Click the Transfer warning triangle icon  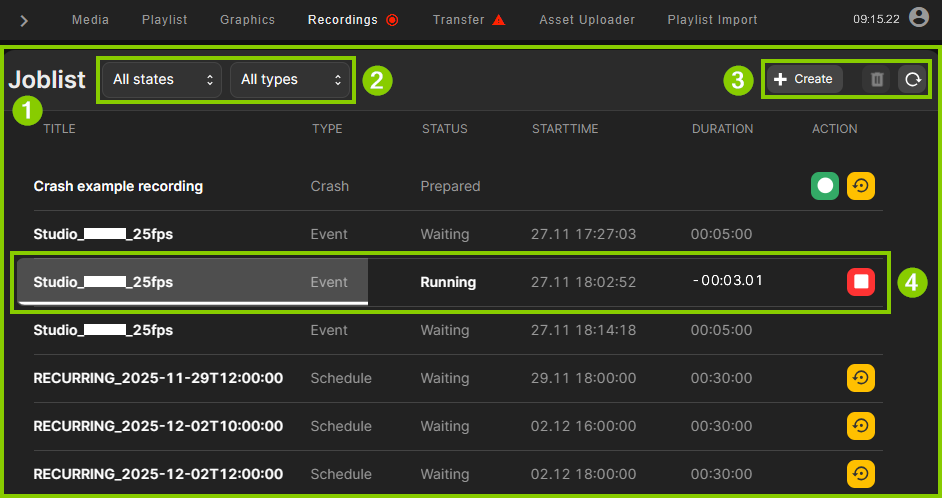[499, 20]
